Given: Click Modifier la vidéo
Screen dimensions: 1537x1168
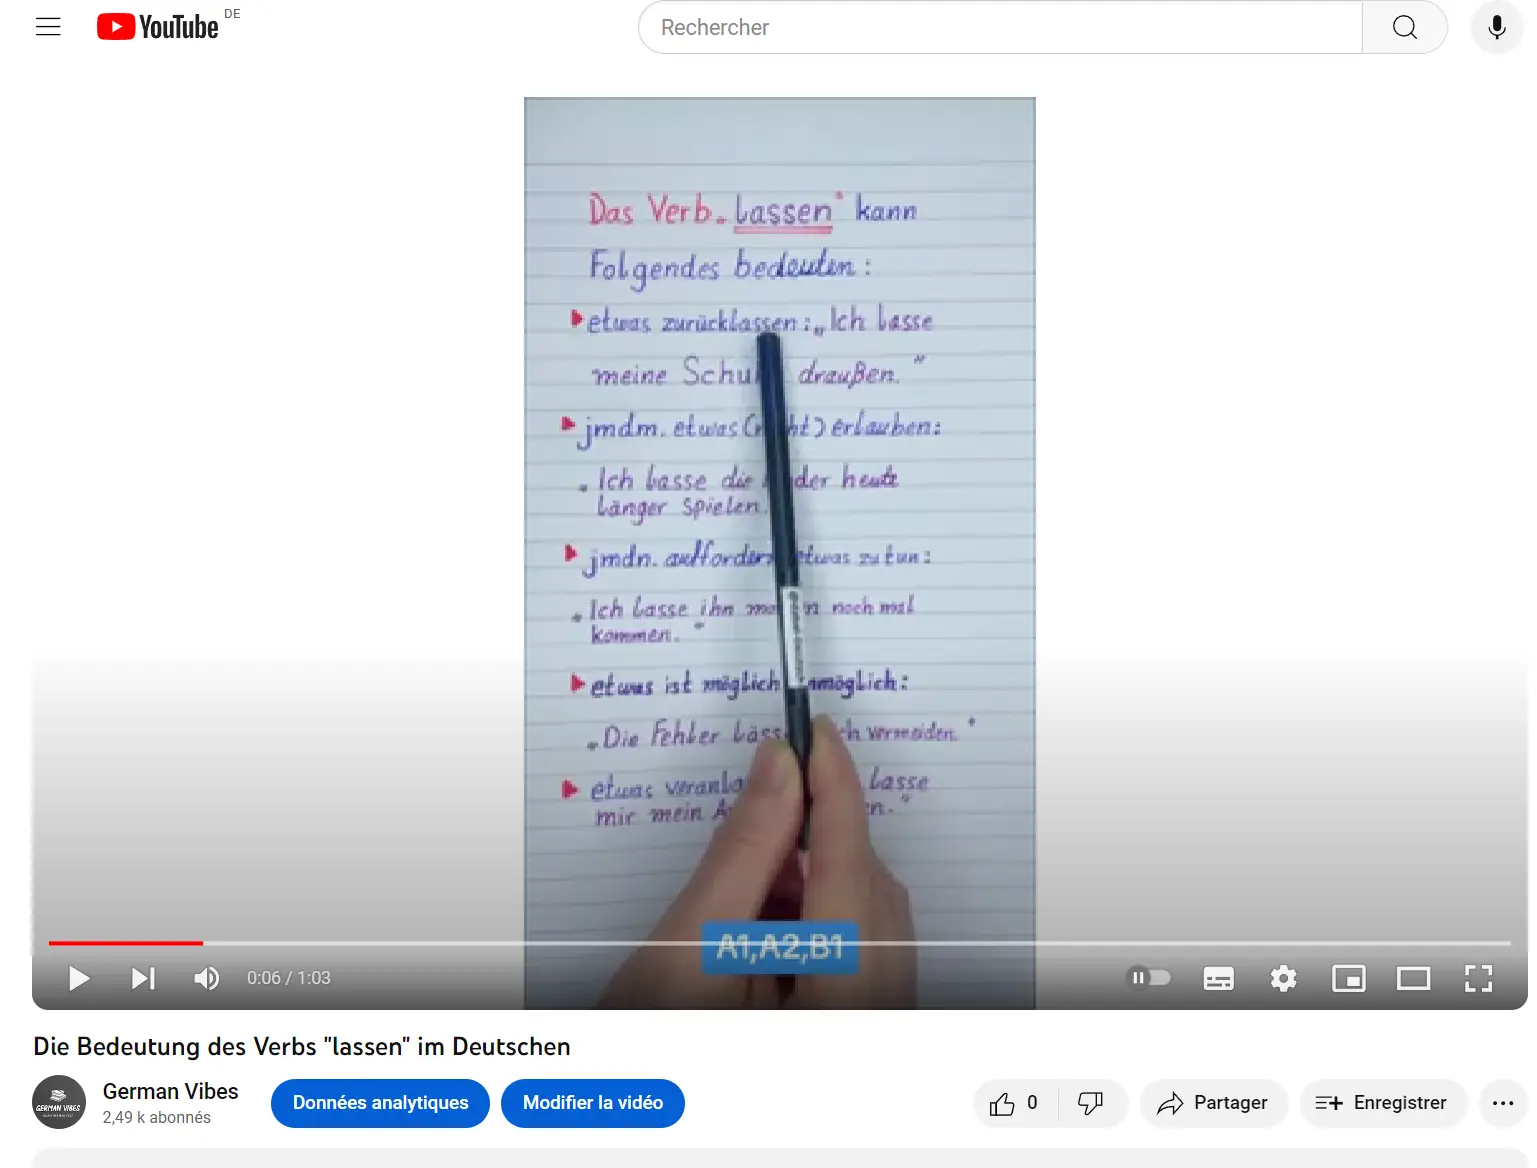Looking at the screenshot, I should 592,1103.
